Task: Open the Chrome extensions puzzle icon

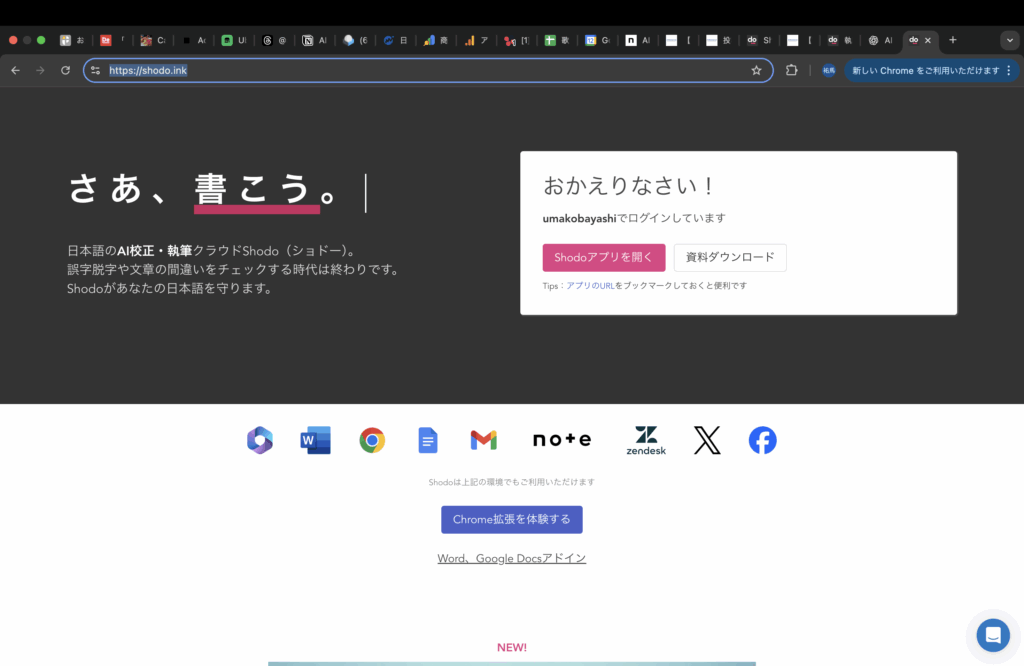Action: click(x=792, y=70)
